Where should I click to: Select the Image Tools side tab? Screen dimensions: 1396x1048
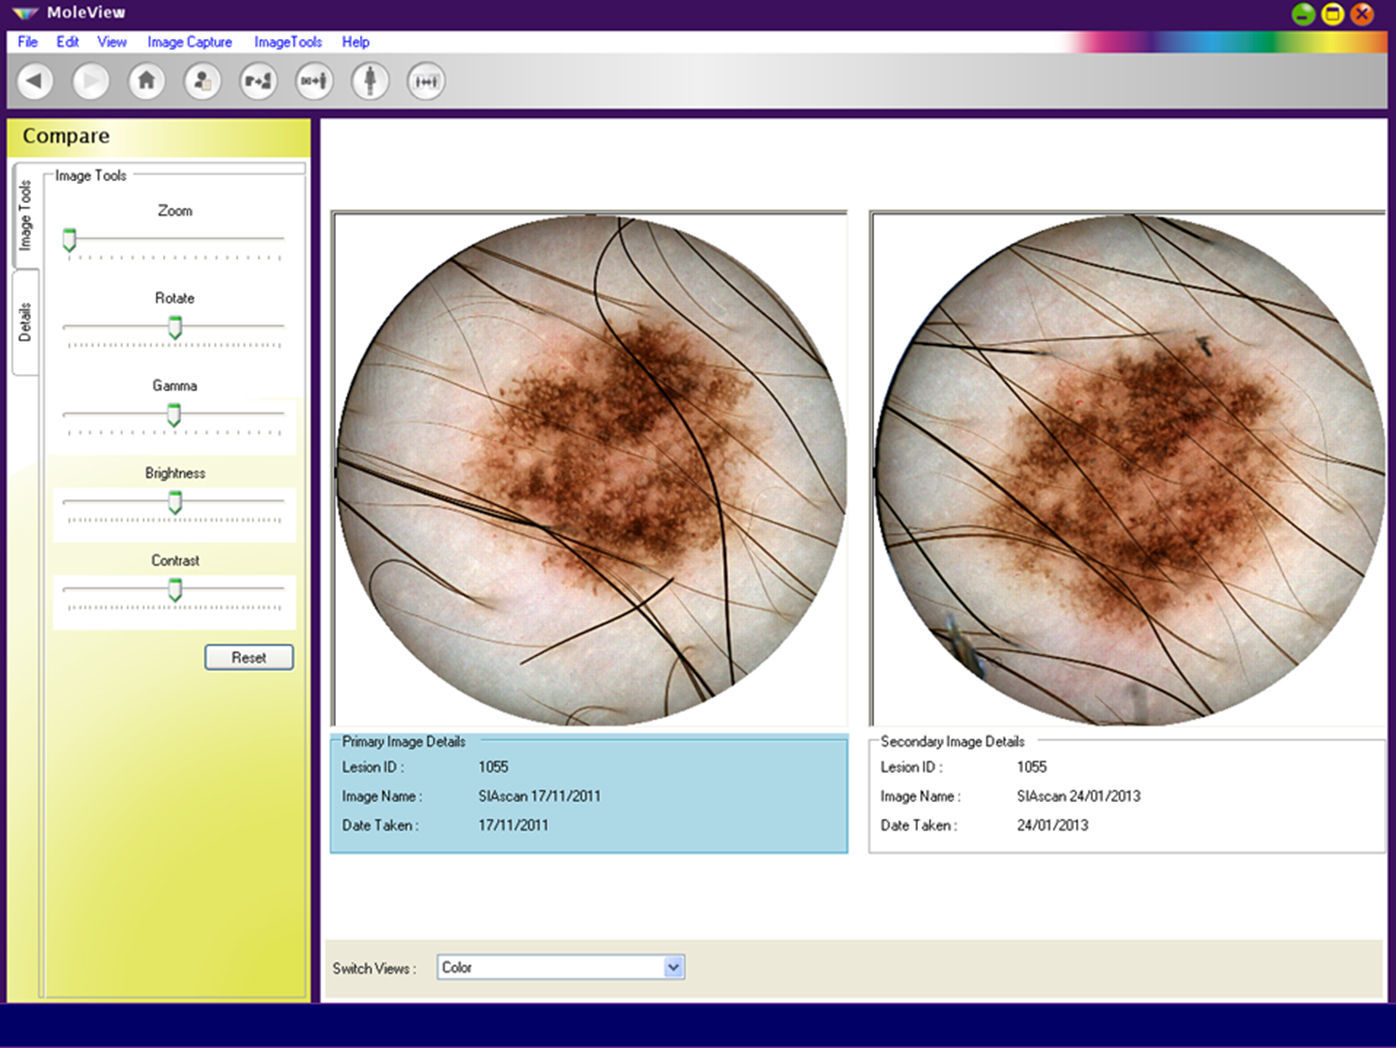[x=25, y=215]
